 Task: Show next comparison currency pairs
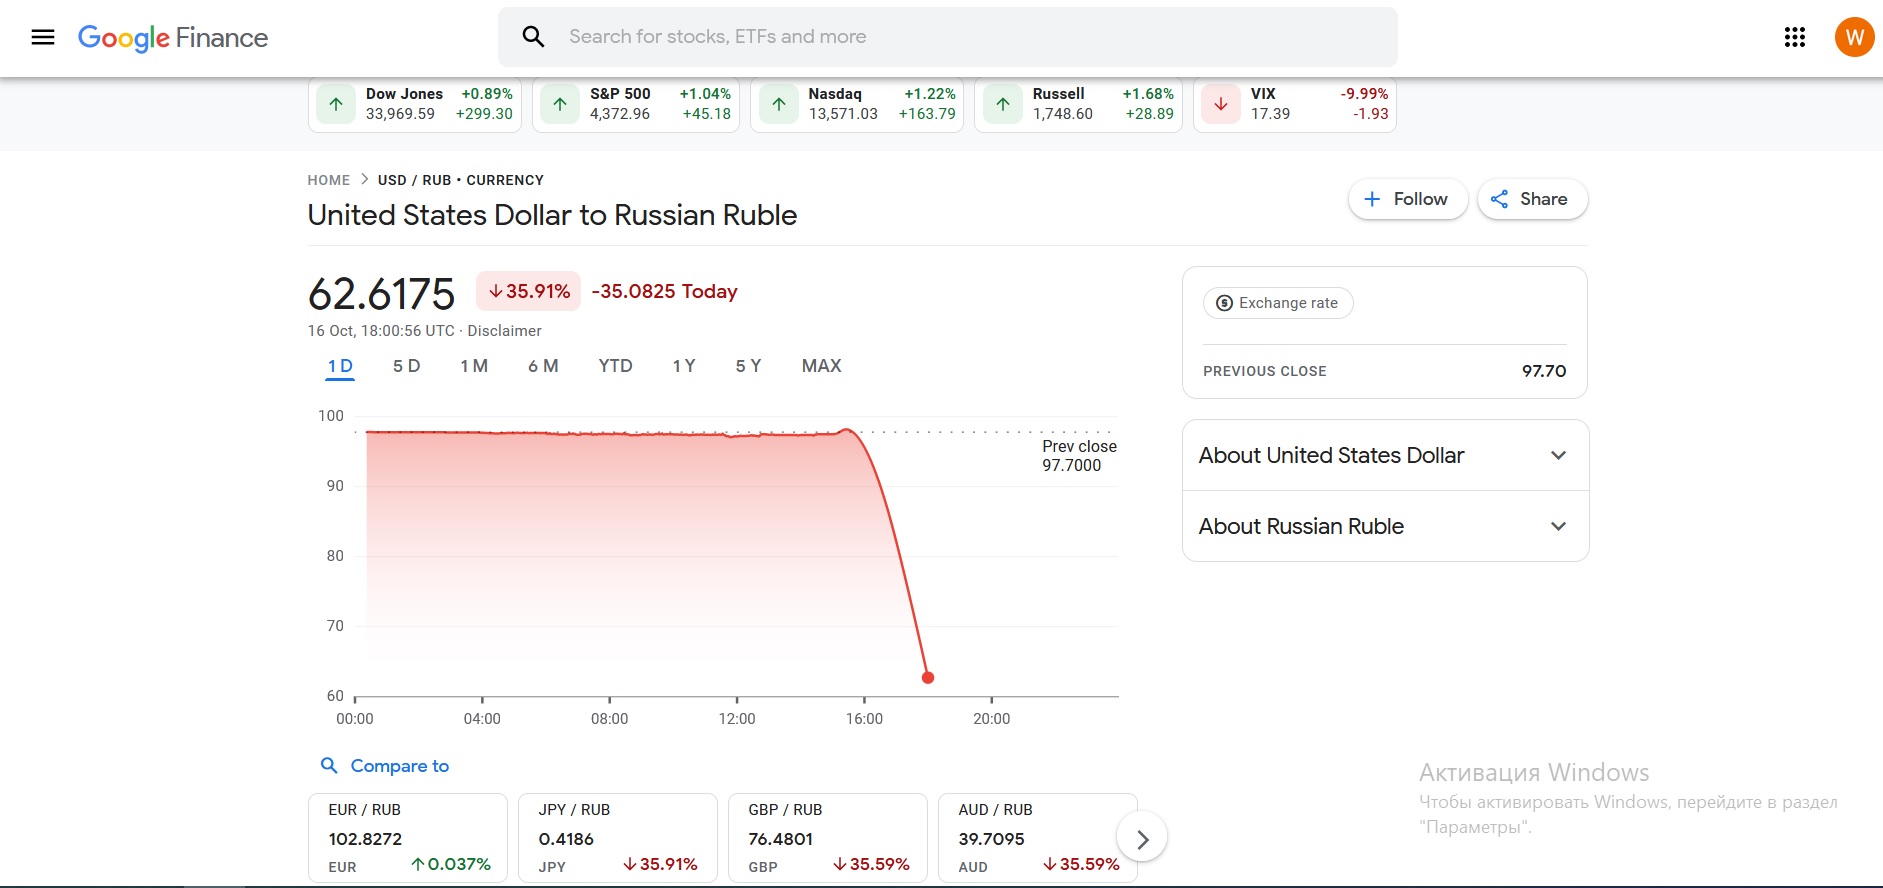click(x=1142, y=839)
